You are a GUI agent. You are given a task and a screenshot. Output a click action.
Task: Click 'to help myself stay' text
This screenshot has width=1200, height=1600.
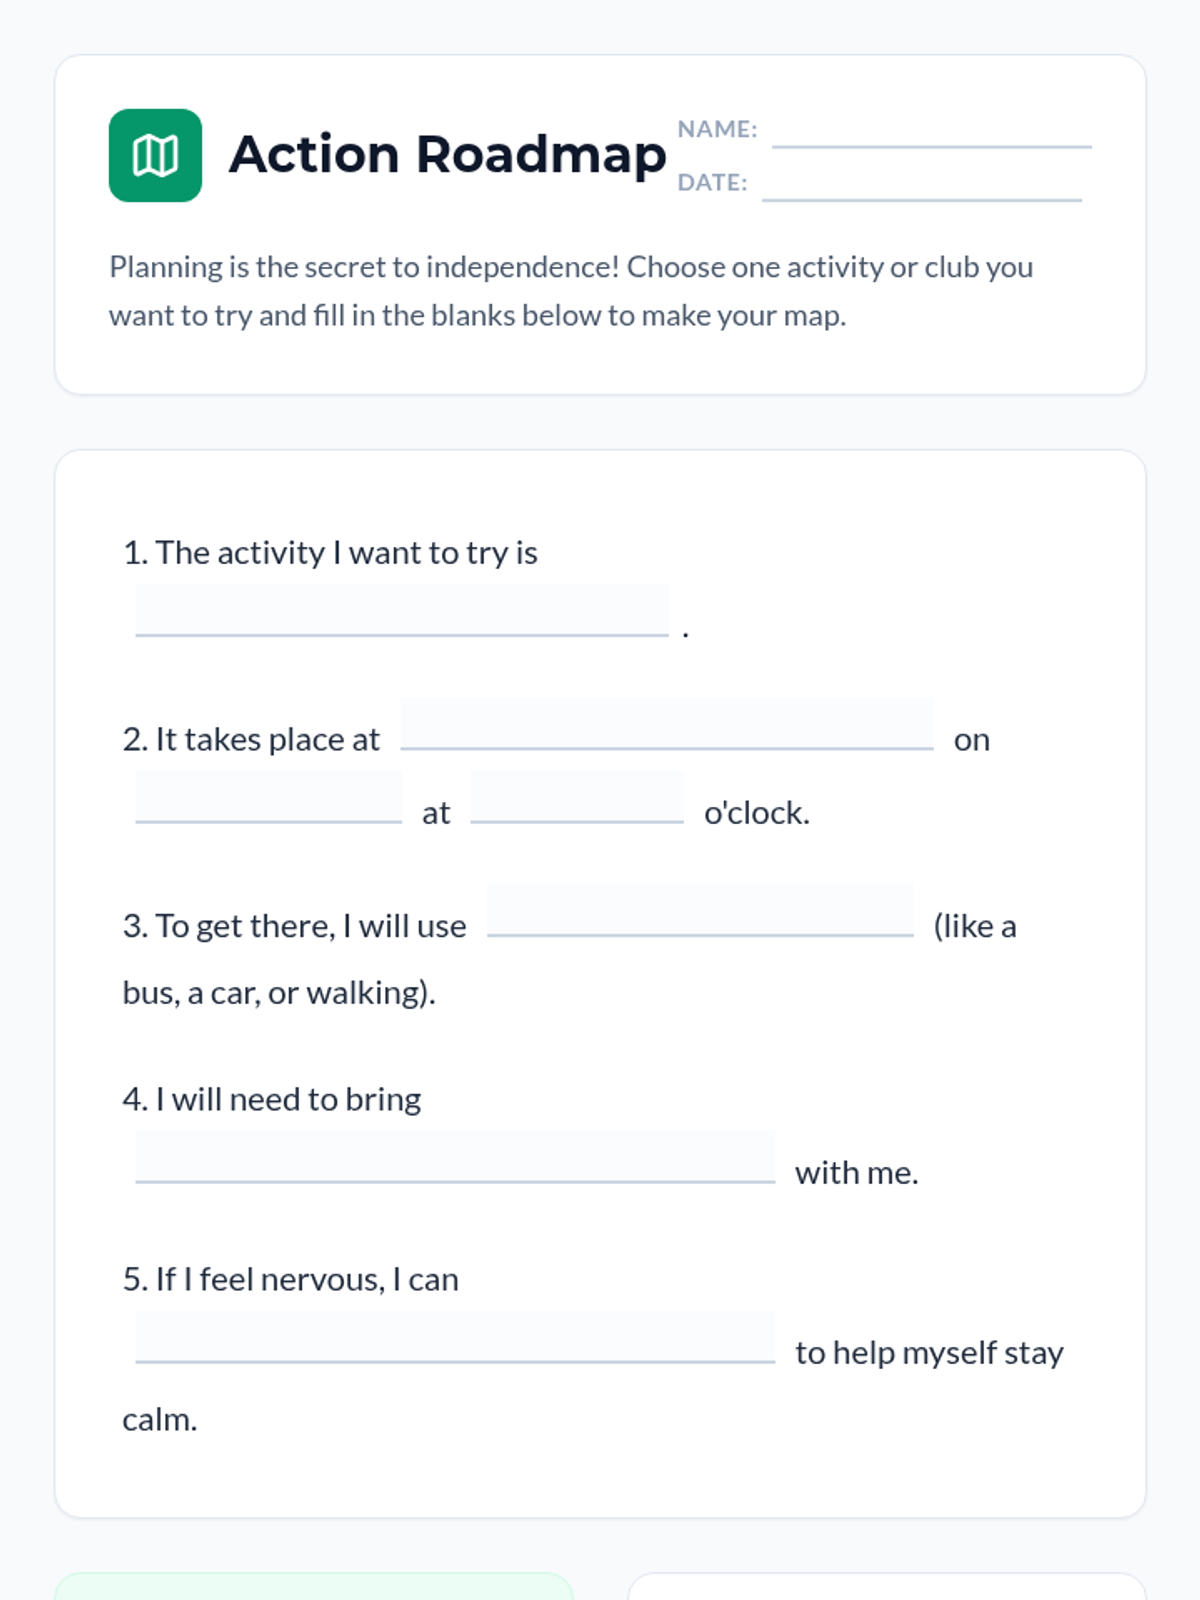[x=929, y=1353]
